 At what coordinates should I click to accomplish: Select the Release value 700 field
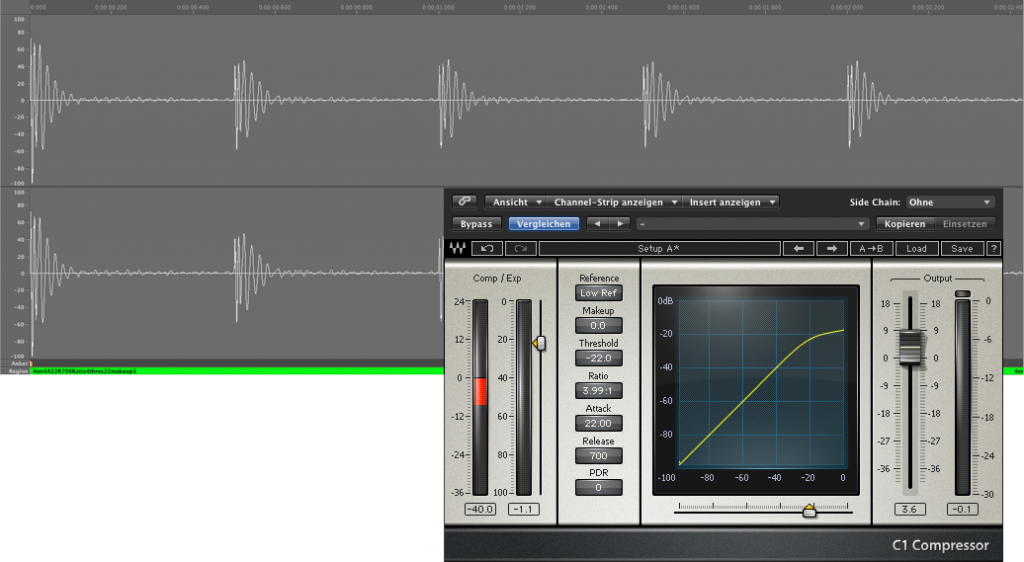point(598,456)
